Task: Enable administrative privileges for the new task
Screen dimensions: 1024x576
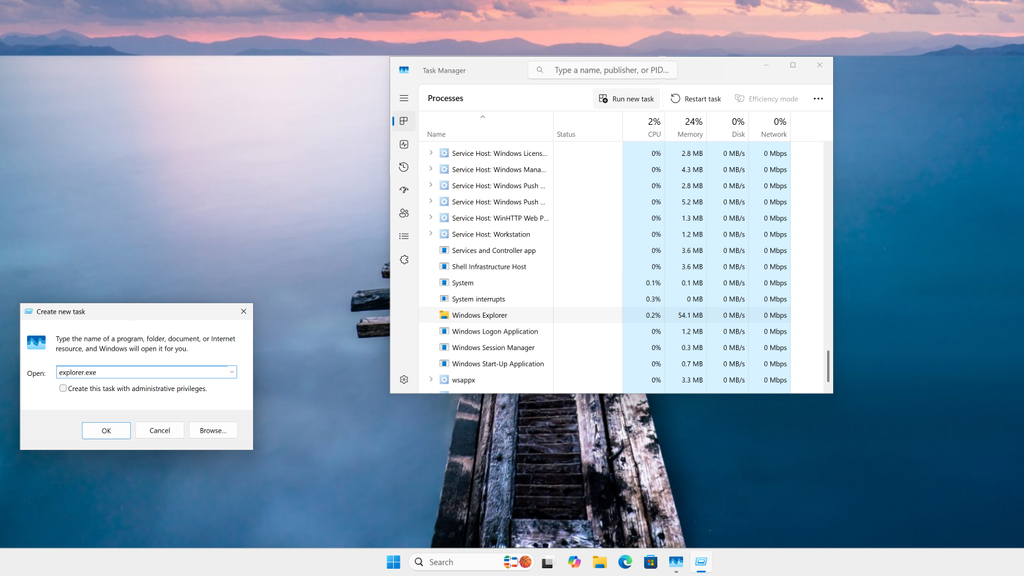Action: pyautogui.click(x=63, y=388)
